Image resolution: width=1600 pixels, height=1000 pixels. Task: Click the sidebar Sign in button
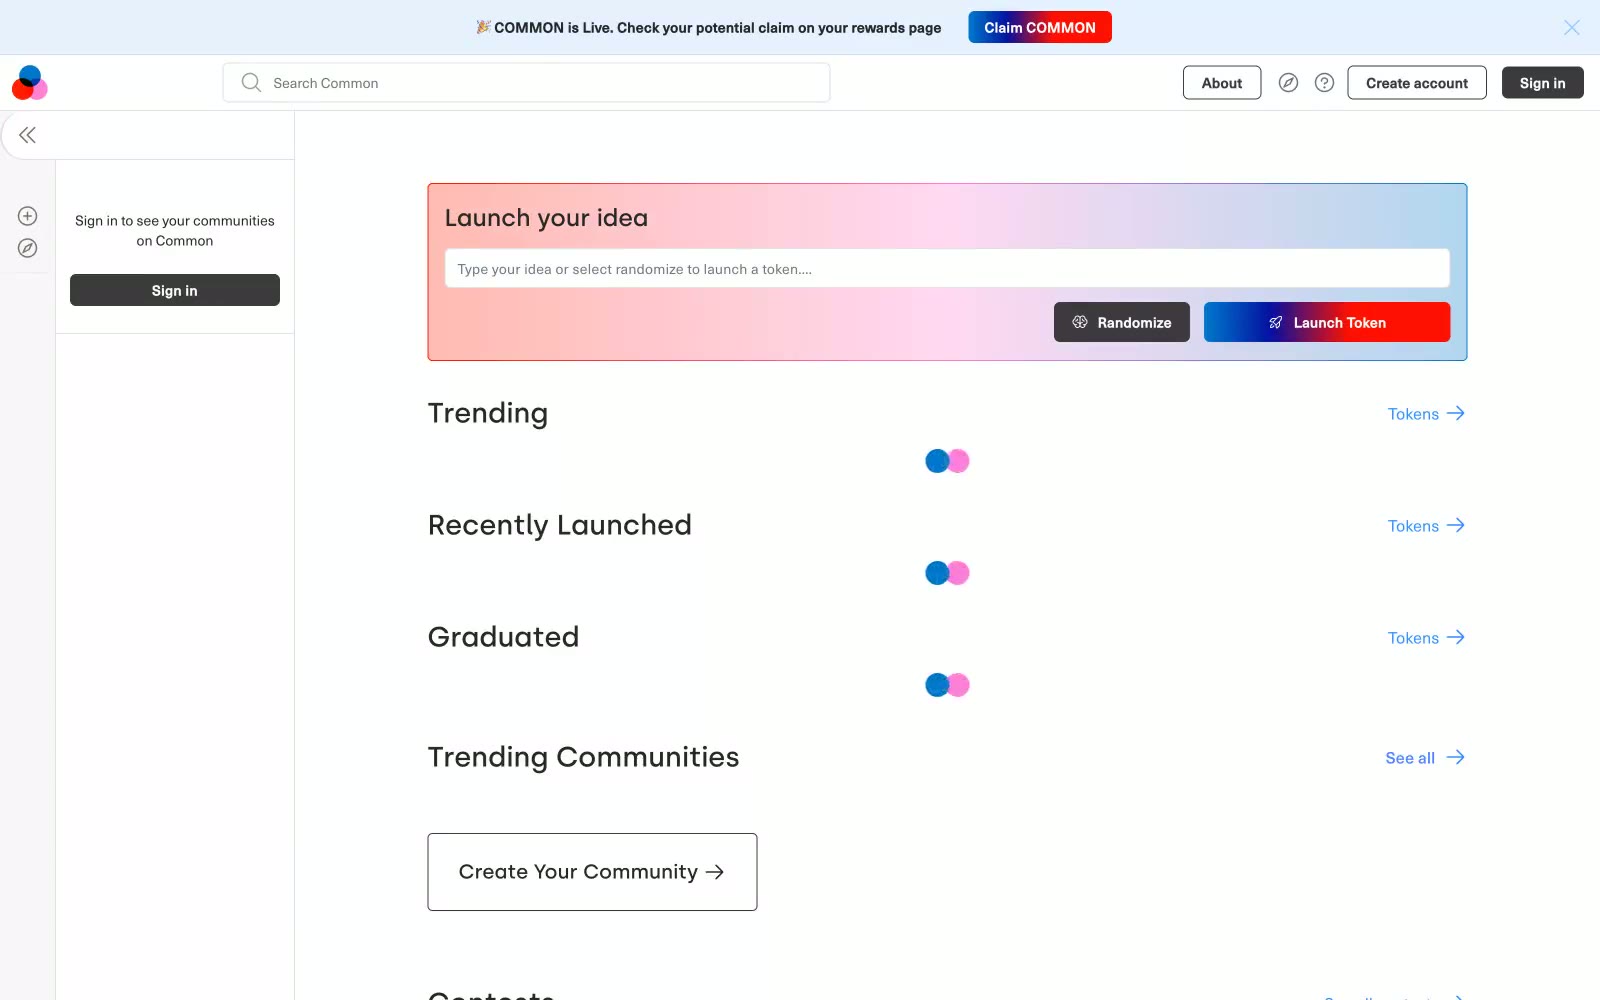[175, 290]
